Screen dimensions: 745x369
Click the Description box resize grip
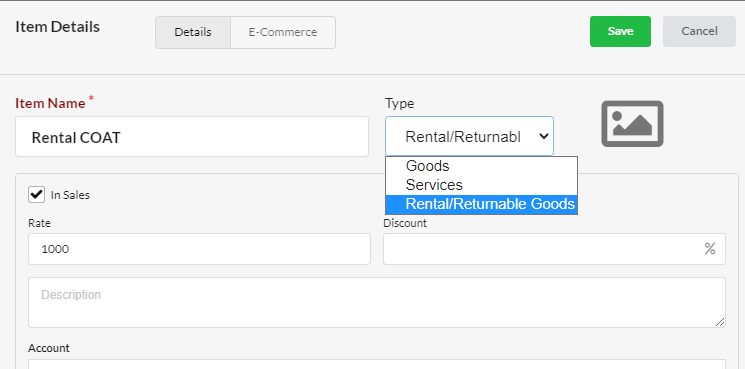tap(720, 322)
